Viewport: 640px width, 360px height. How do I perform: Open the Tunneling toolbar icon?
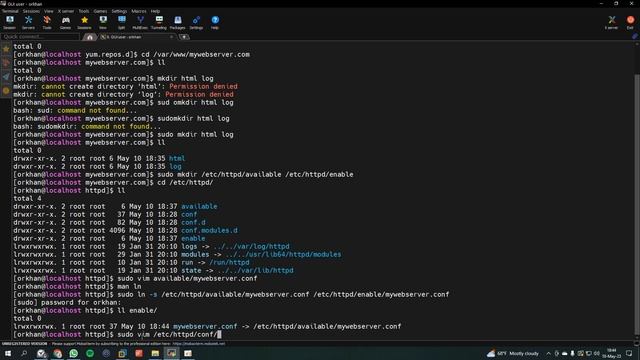tap(159, 22)
